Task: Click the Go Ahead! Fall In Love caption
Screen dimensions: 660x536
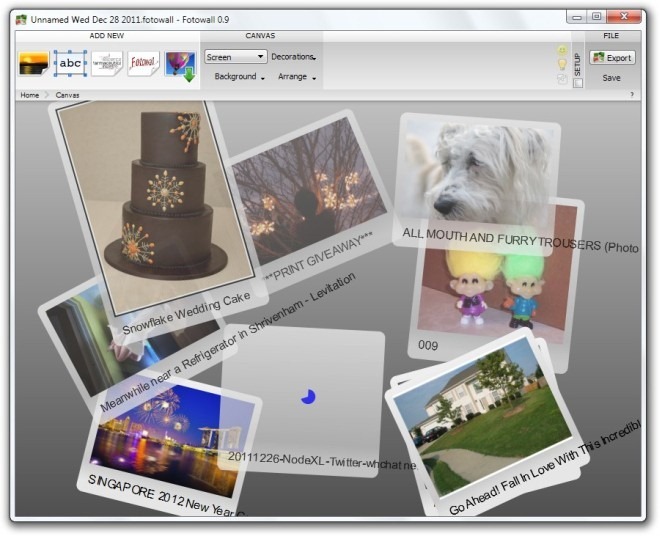Action: point(545,467)
